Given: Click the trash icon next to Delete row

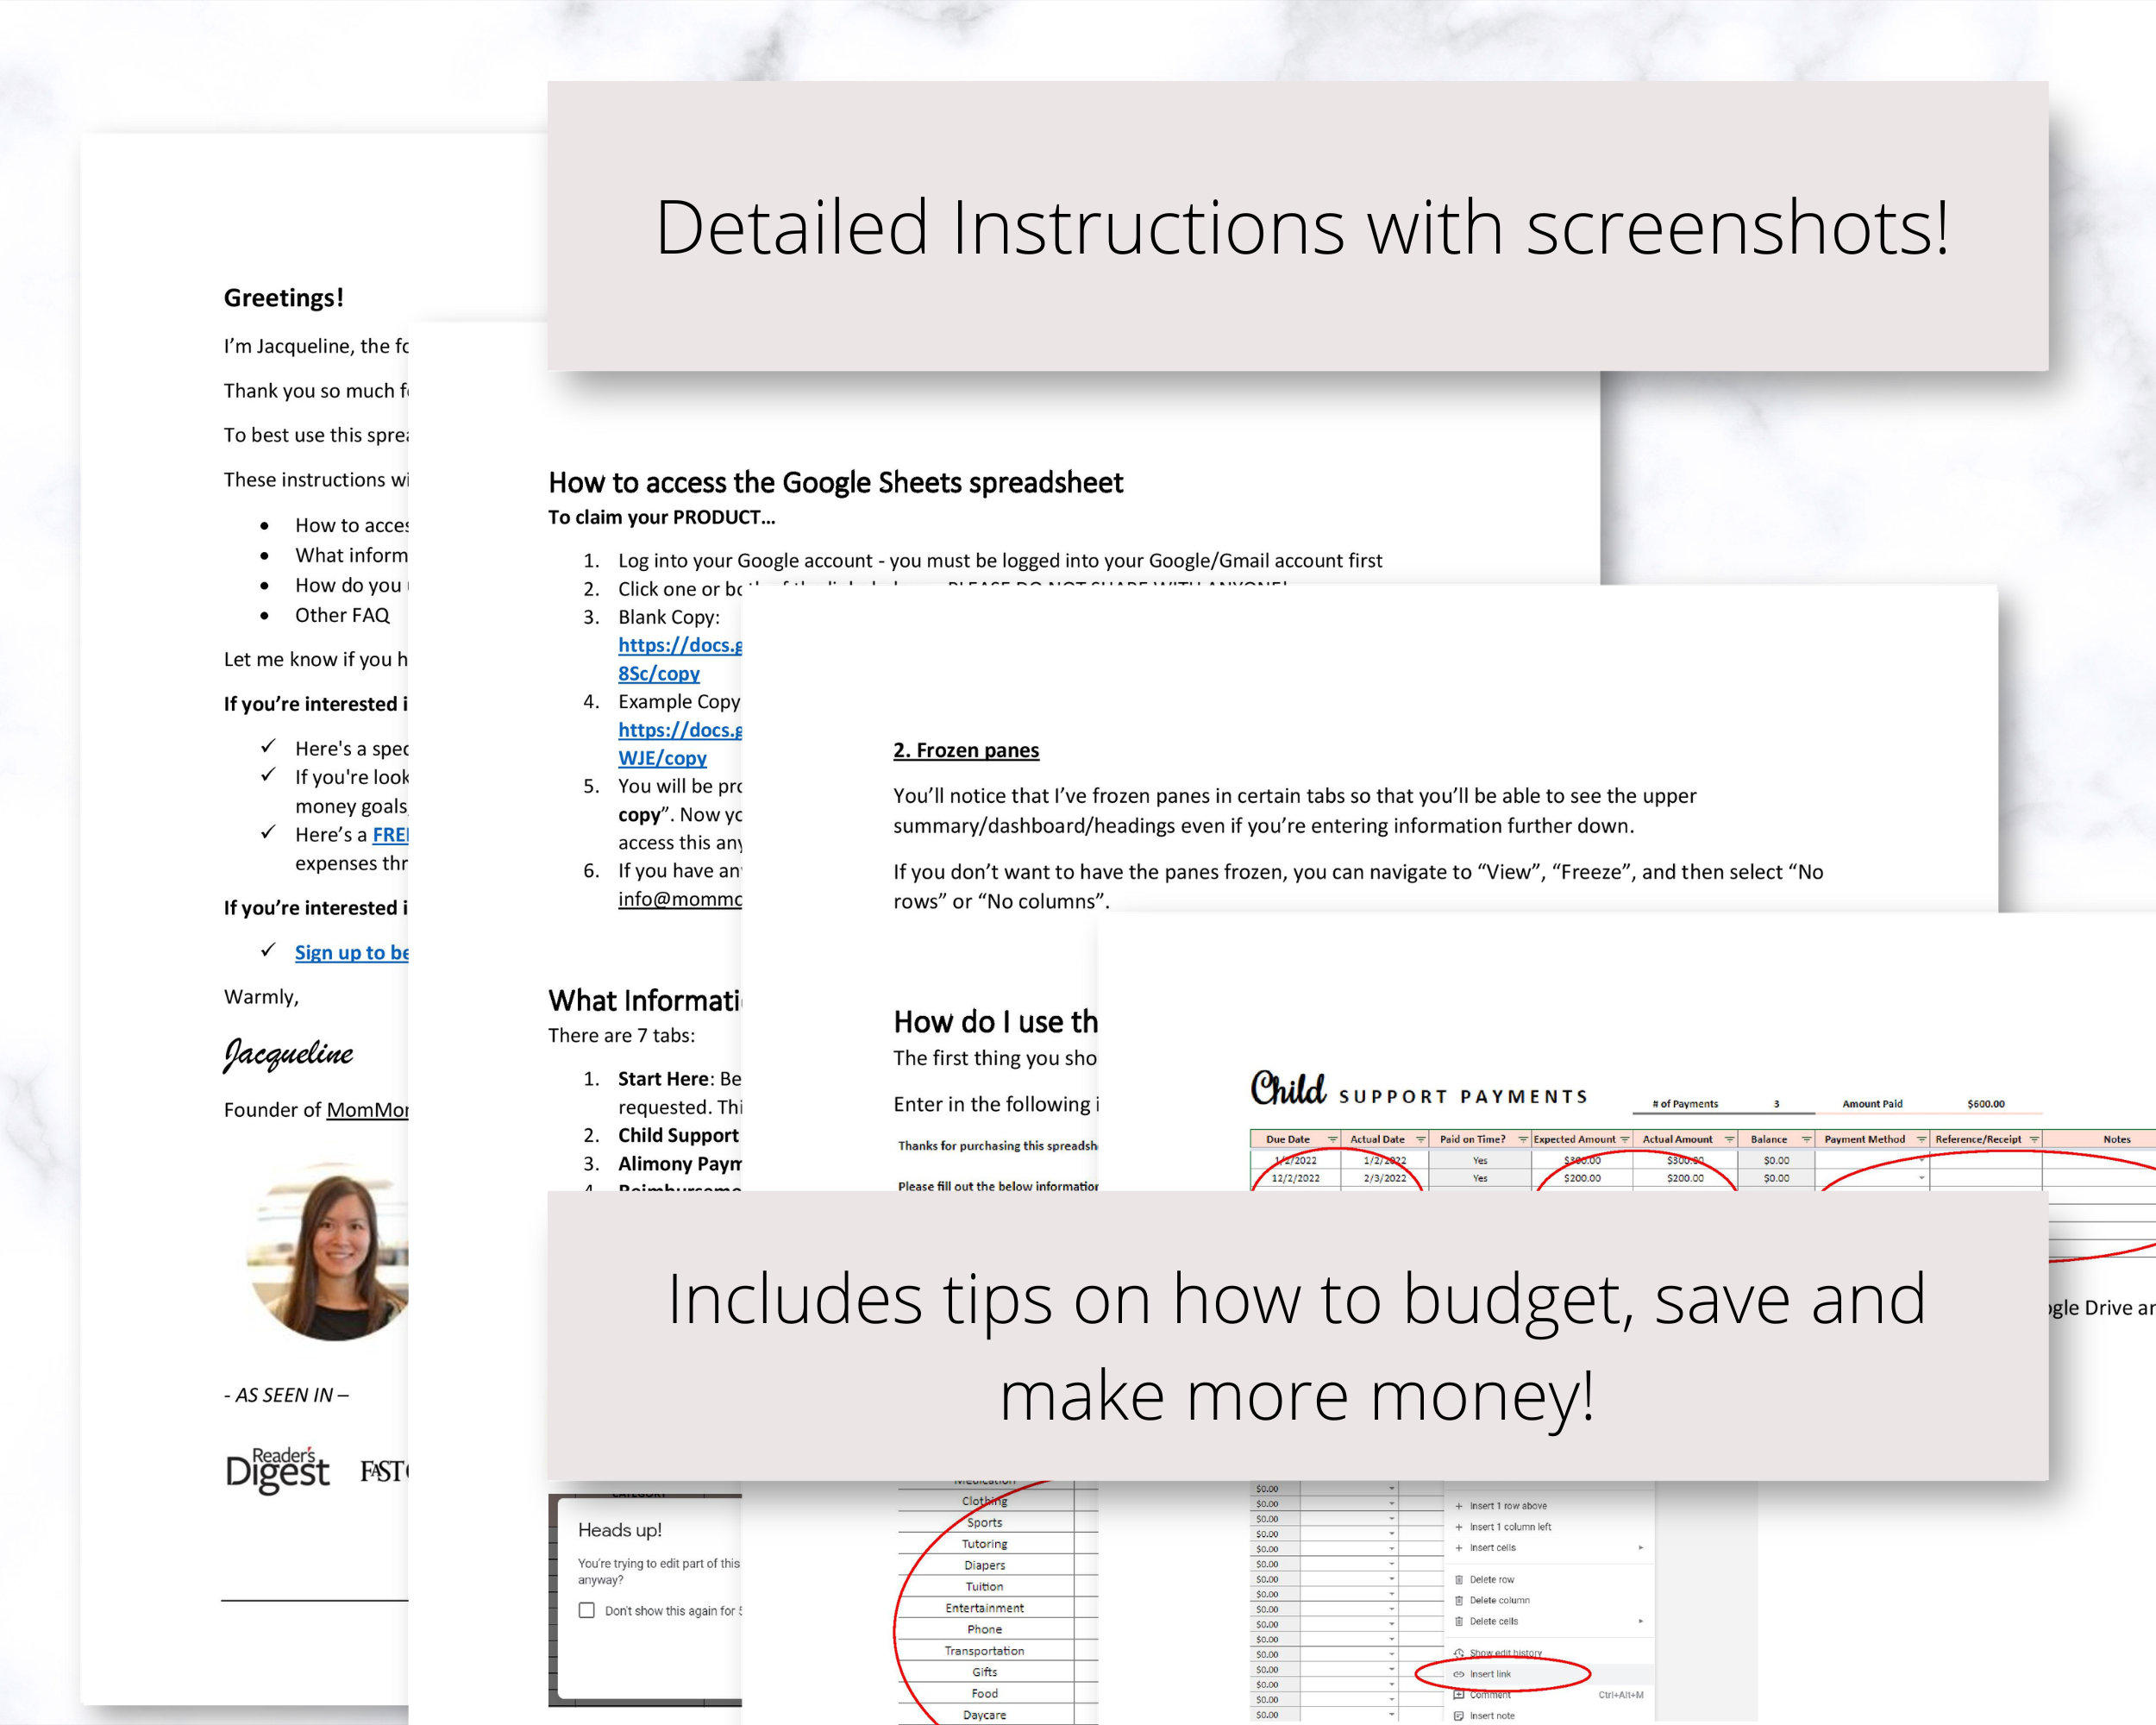Looking at the screenshot, I should tap(1459, 1580).
